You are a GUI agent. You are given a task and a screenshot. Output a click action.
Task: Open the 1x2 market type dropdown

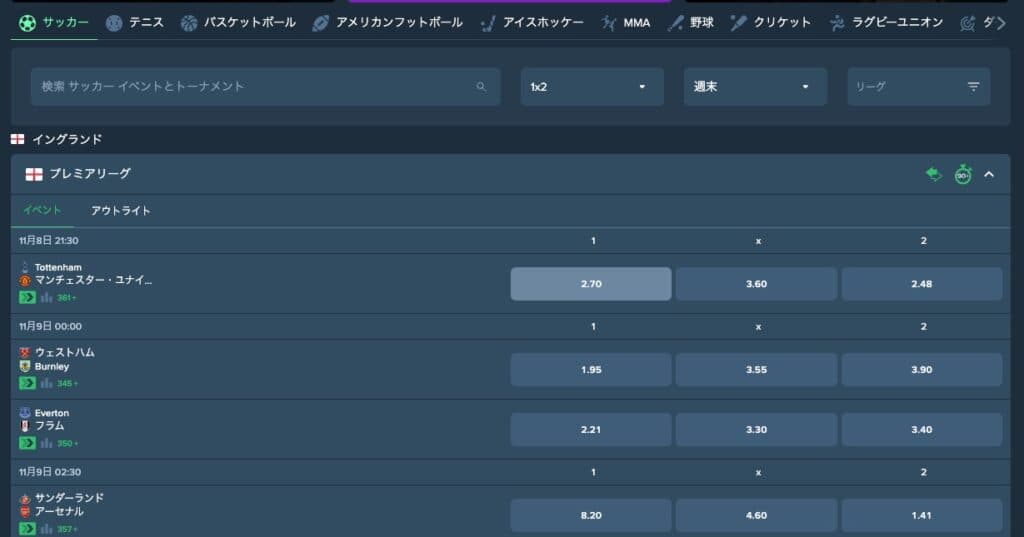pos(591,87)
